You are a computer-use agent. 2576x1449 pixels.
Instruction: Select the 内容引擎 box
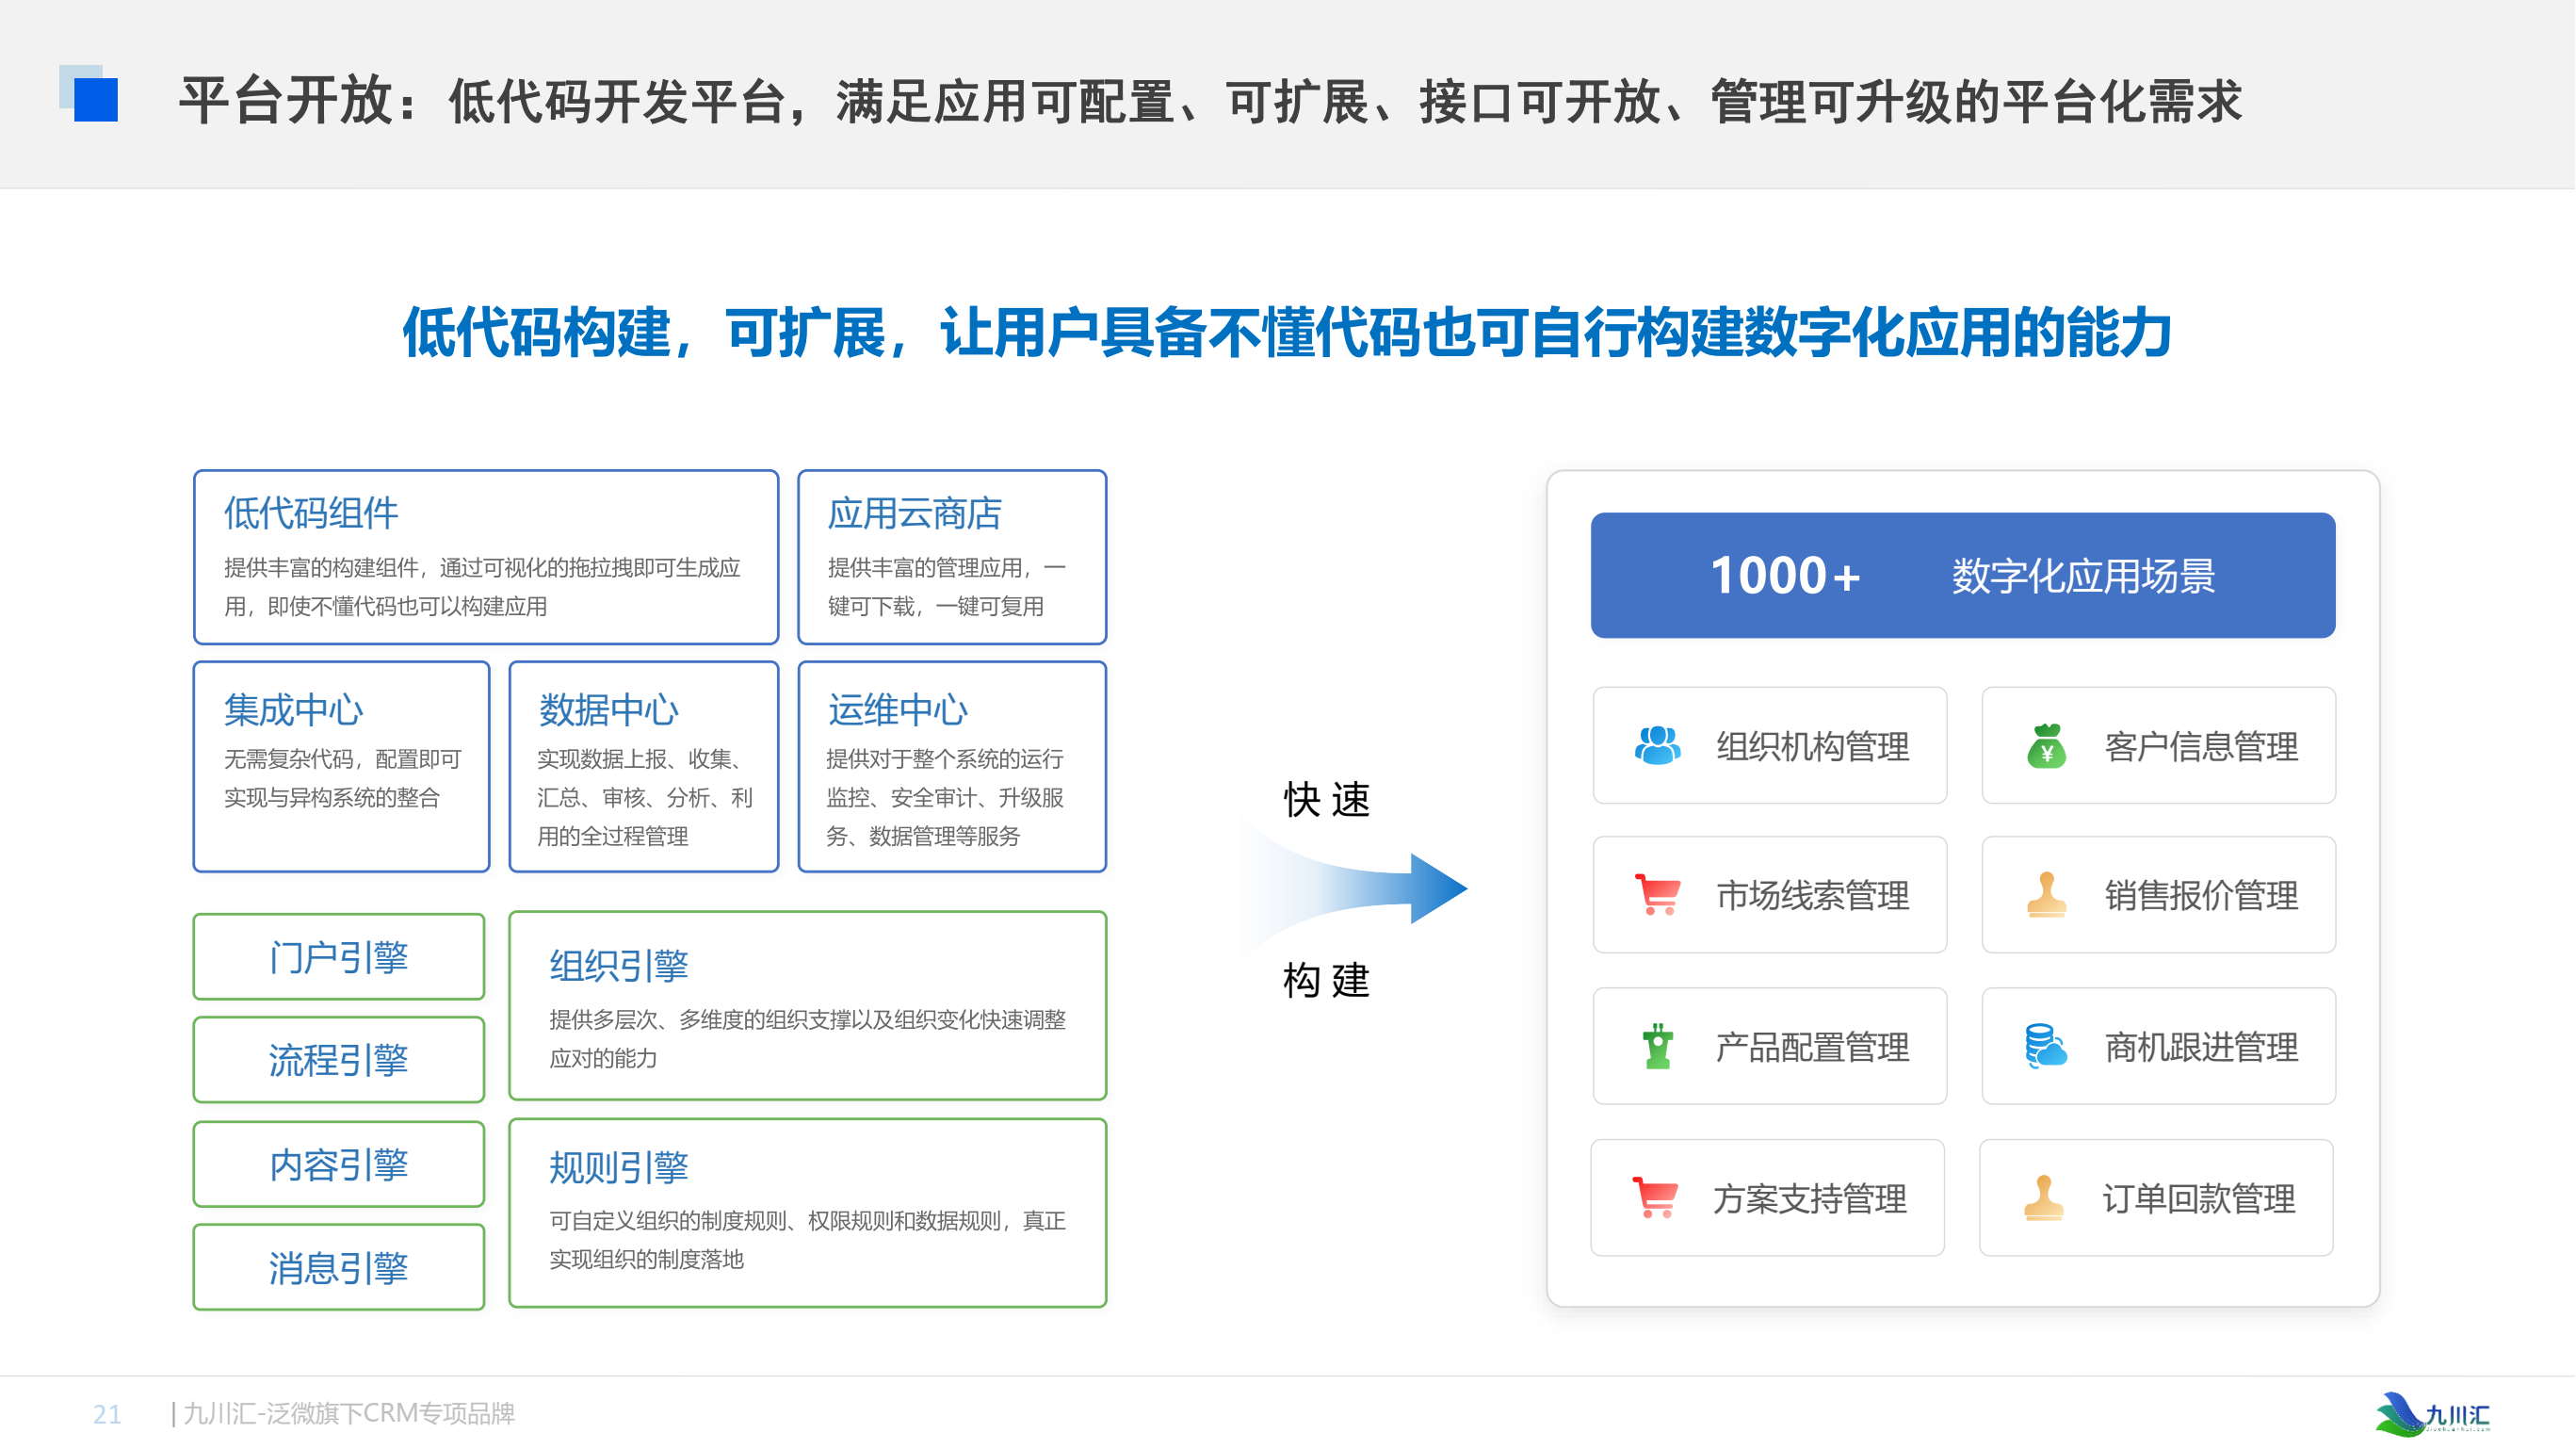[339, 1163]
